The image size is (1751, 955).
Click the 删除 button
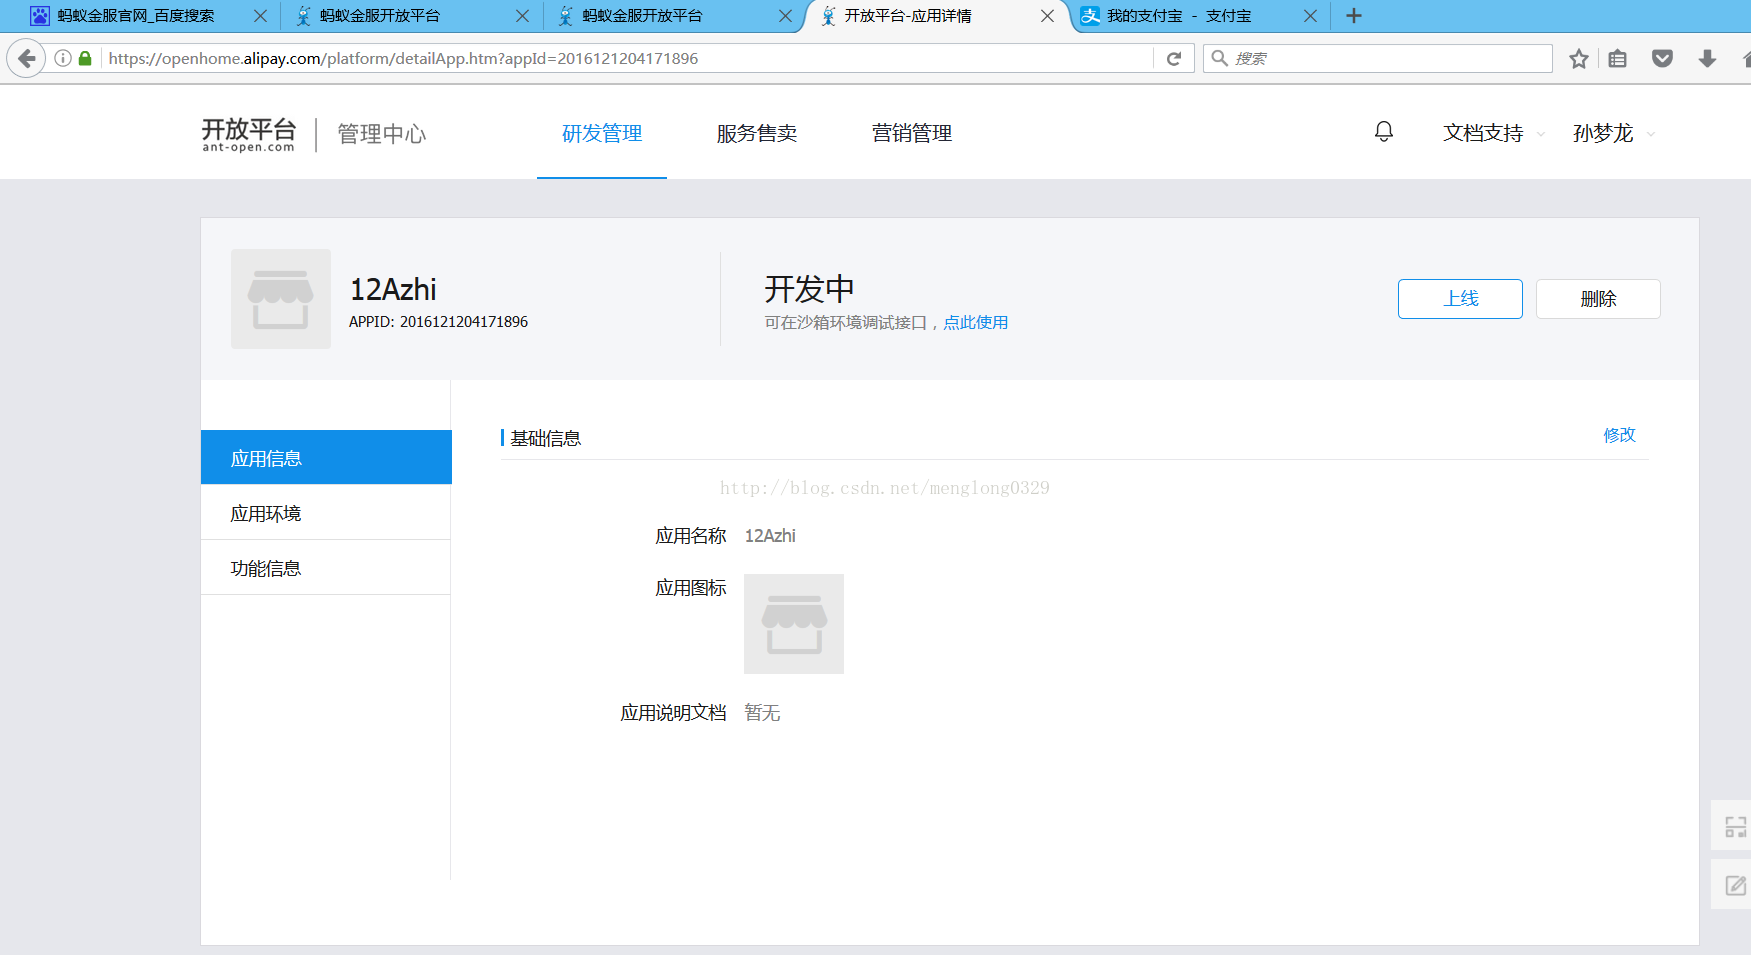(1598, 299)
